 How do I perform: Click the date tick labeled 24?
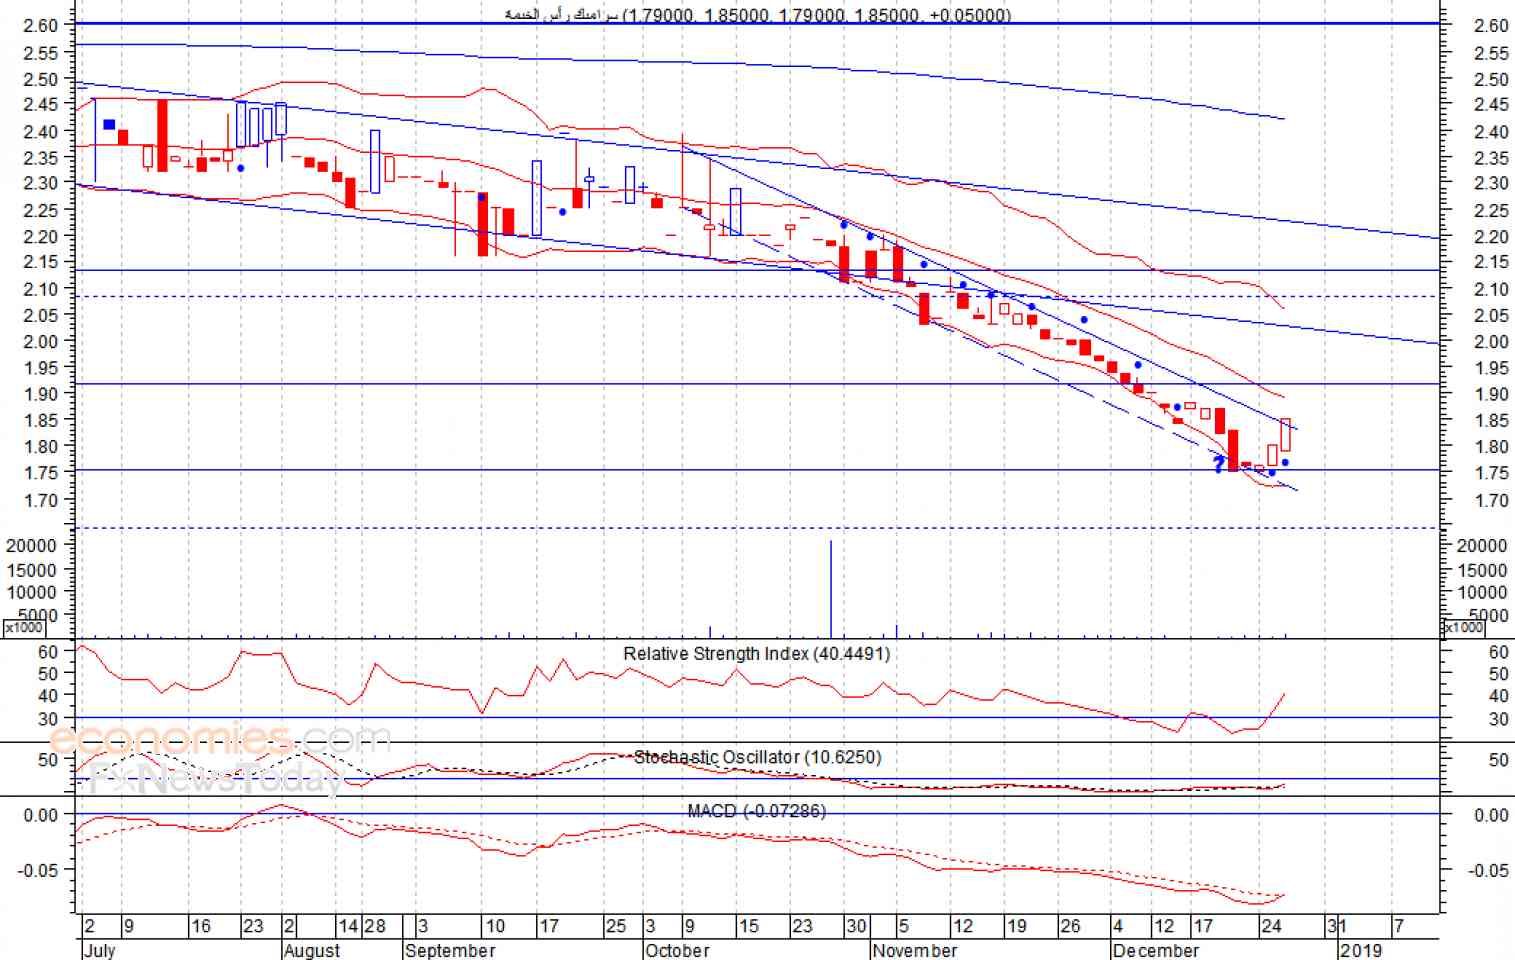(1271, 926)
